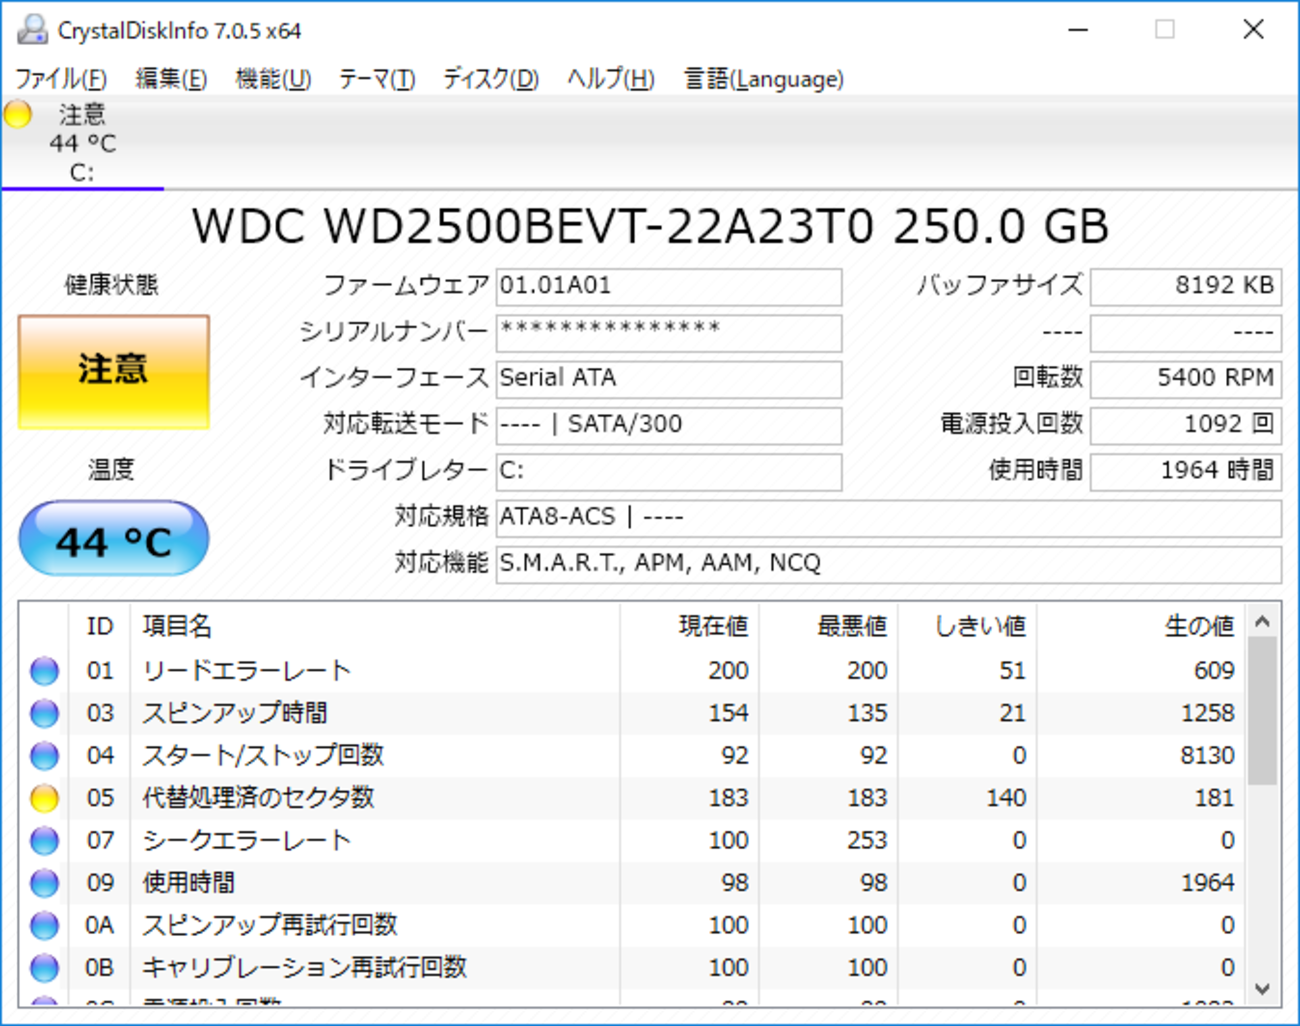Click the 44 °C temperature button
Screen dimensions: 1300x1026
[114, 540]
